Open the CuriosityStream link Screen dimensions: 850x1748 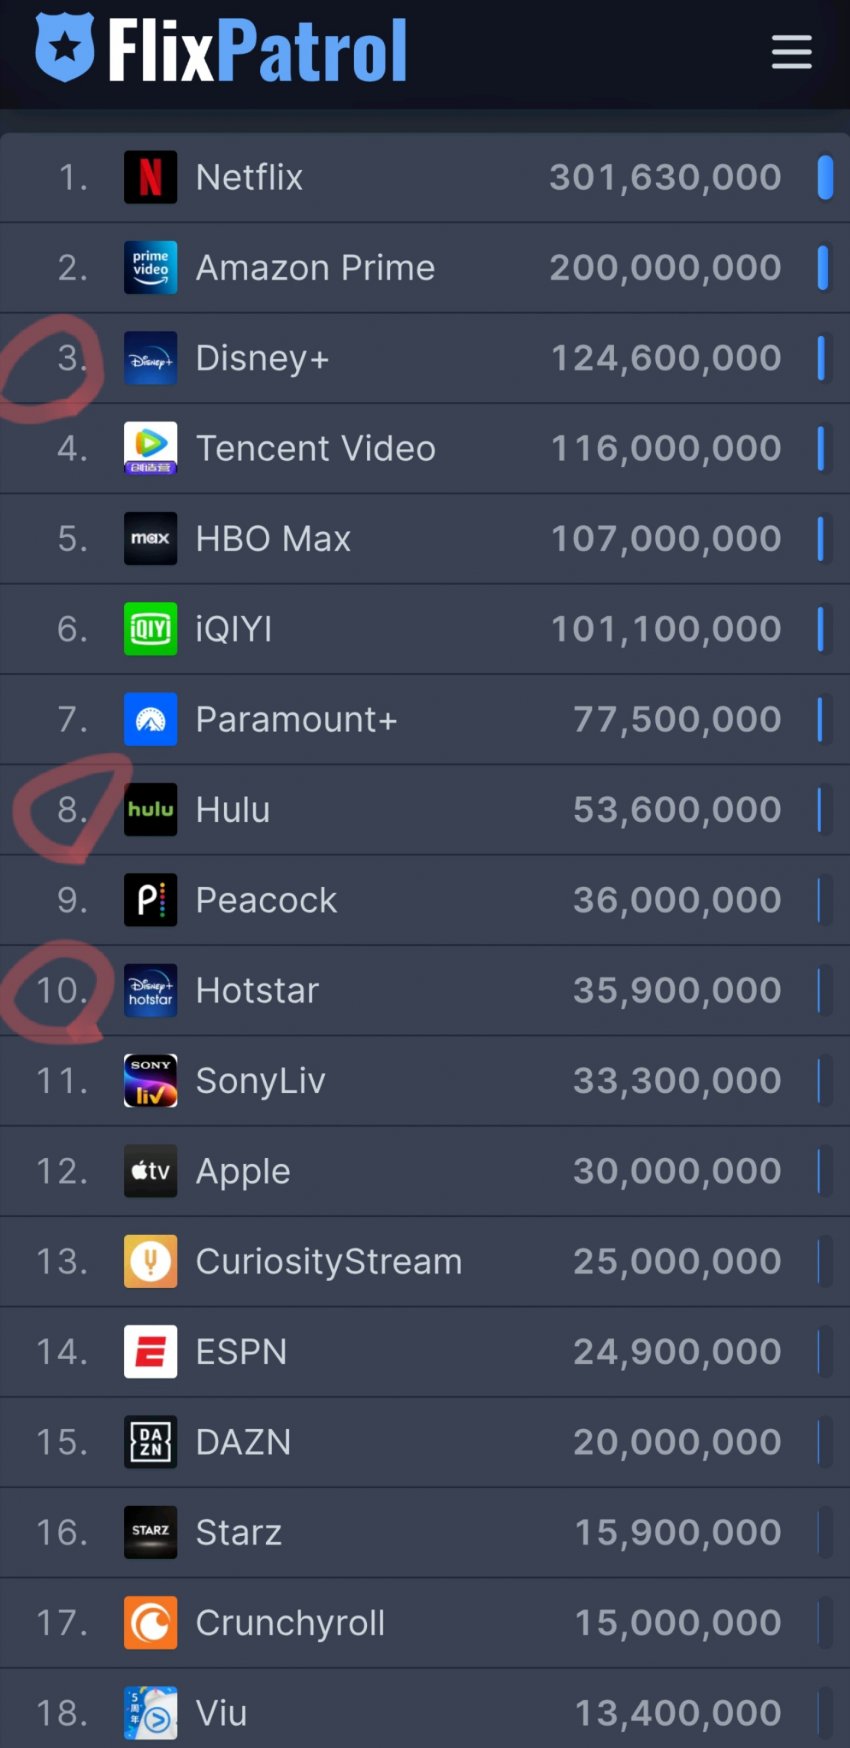pyautogui.click(x=329, y=1261)
